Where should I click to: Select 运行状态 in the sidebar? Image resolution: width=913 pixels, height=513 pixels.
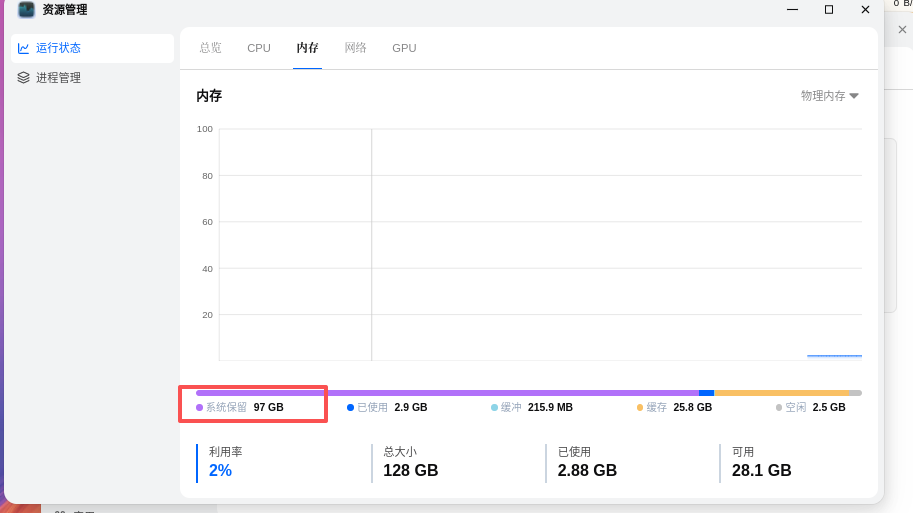click(58, 48)
